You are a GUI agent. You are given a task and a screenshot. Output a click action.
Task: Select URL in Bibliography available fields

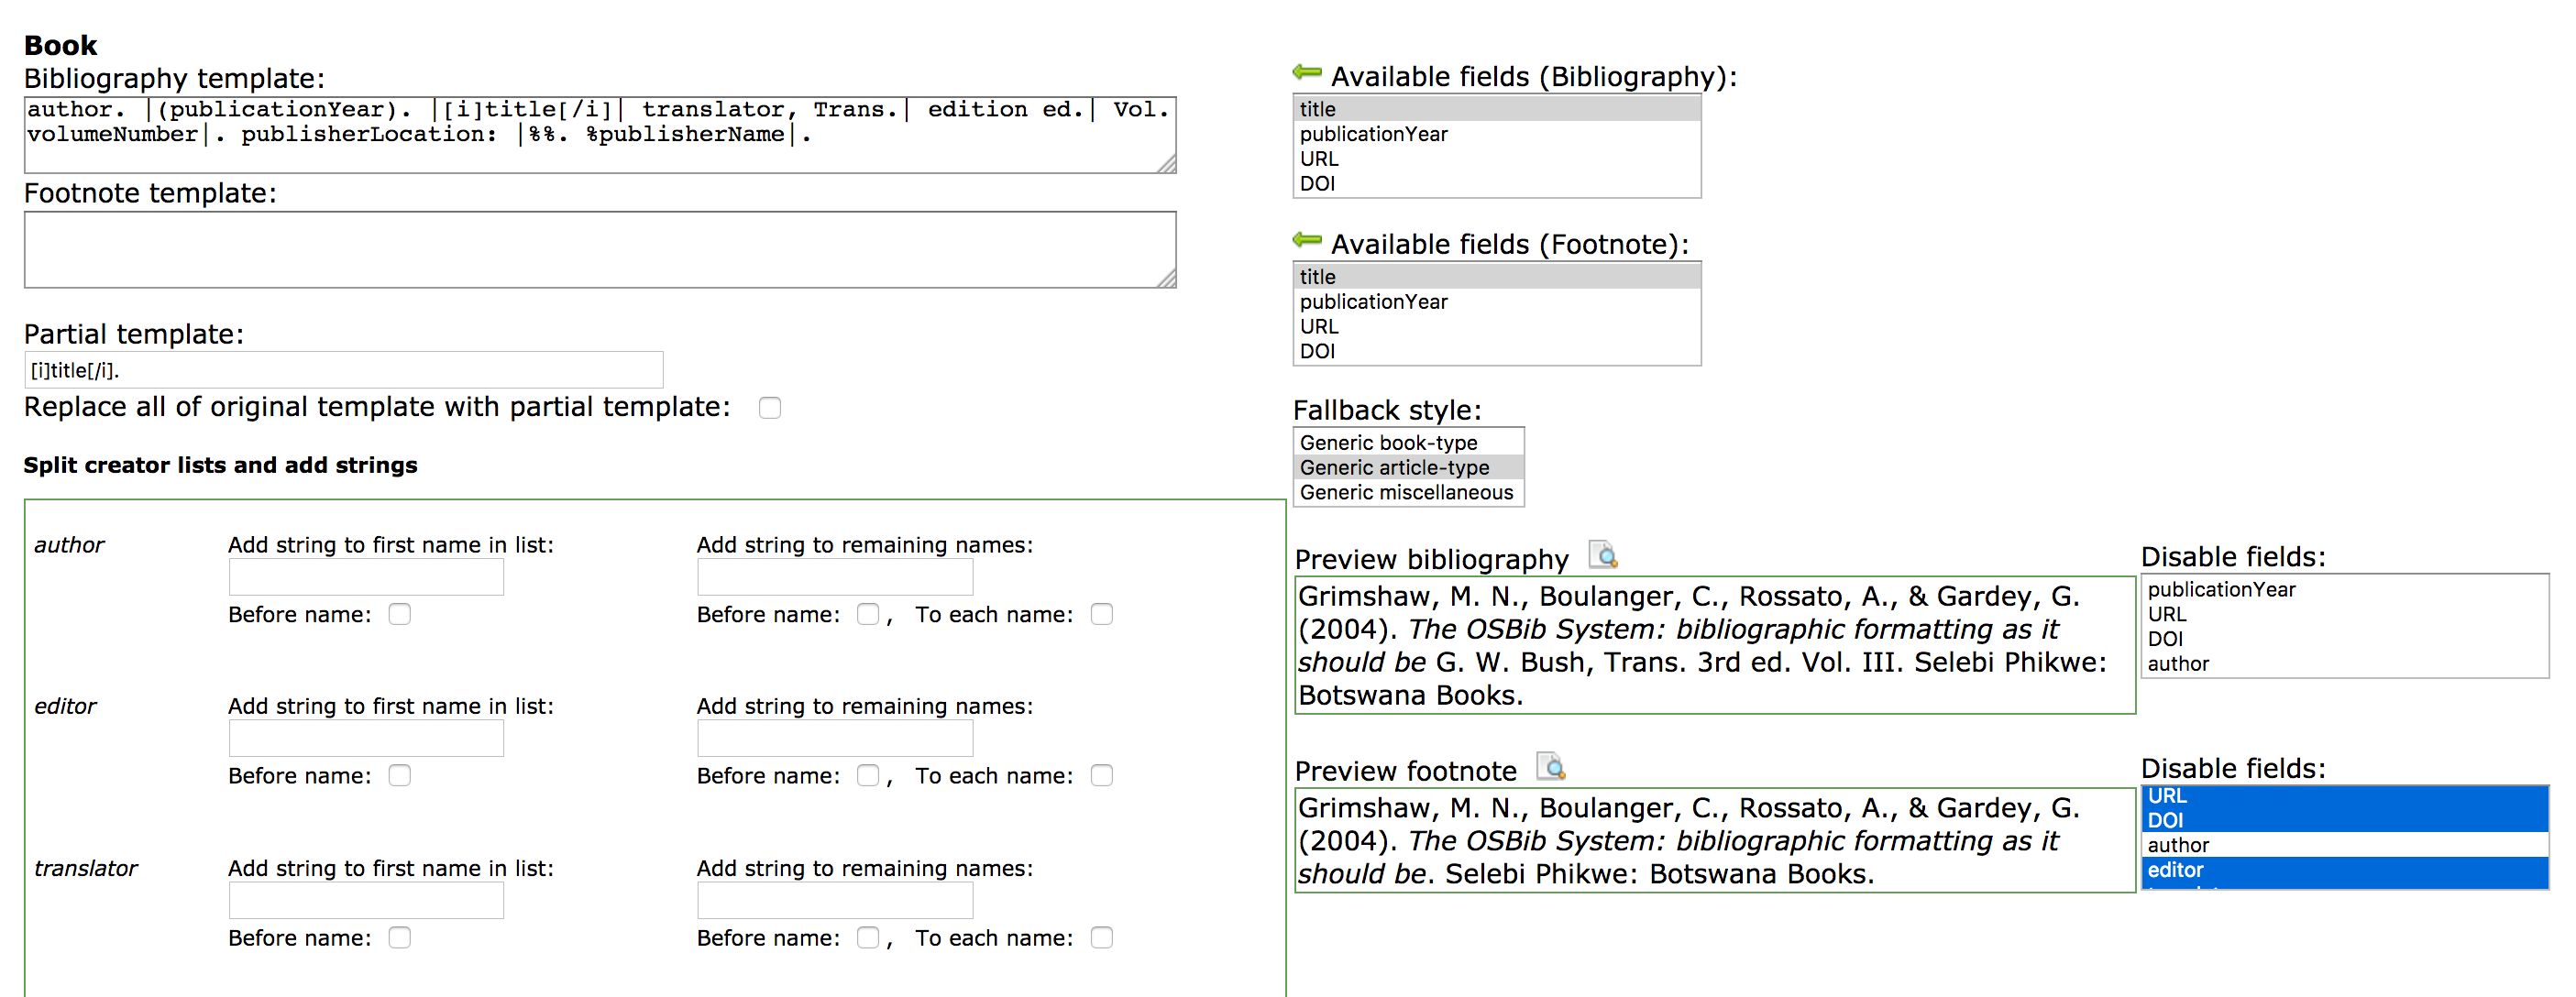(x=1497, y=159)
